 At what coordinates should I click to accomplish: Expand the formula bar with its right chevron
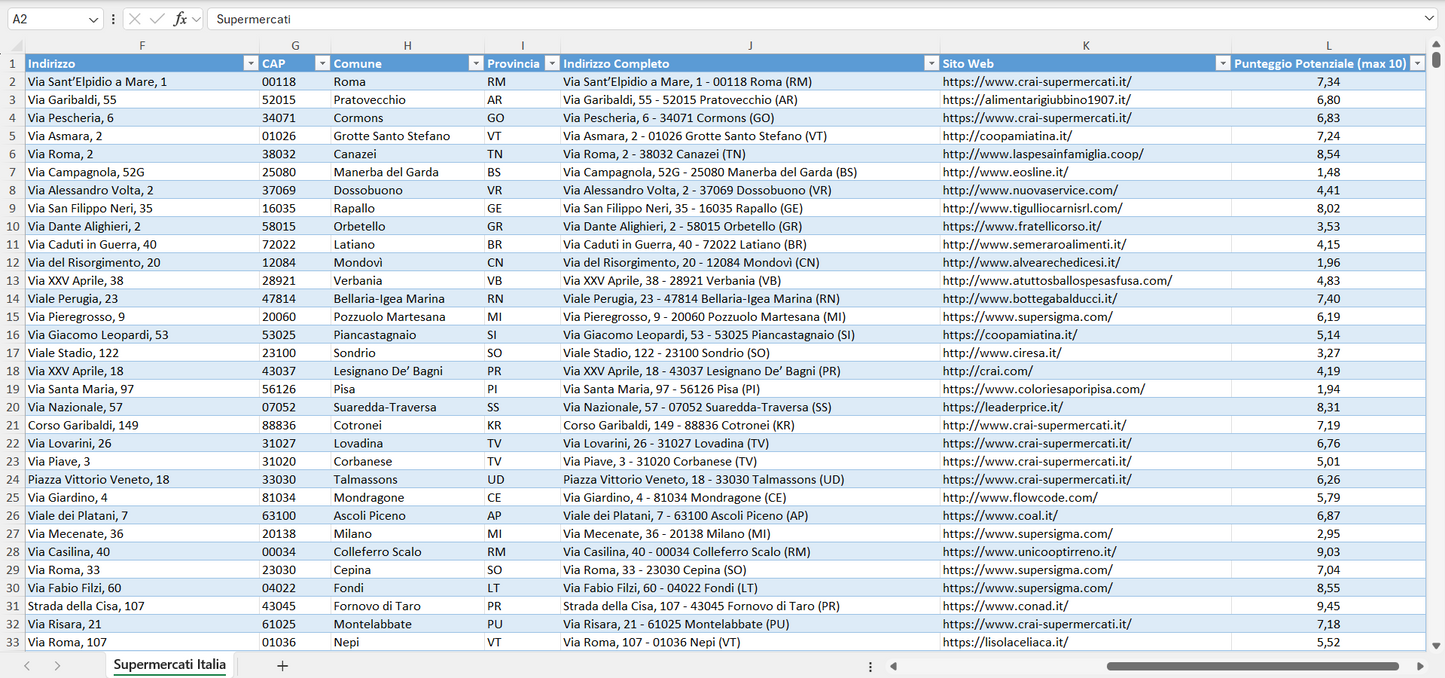click(1430, 19)
